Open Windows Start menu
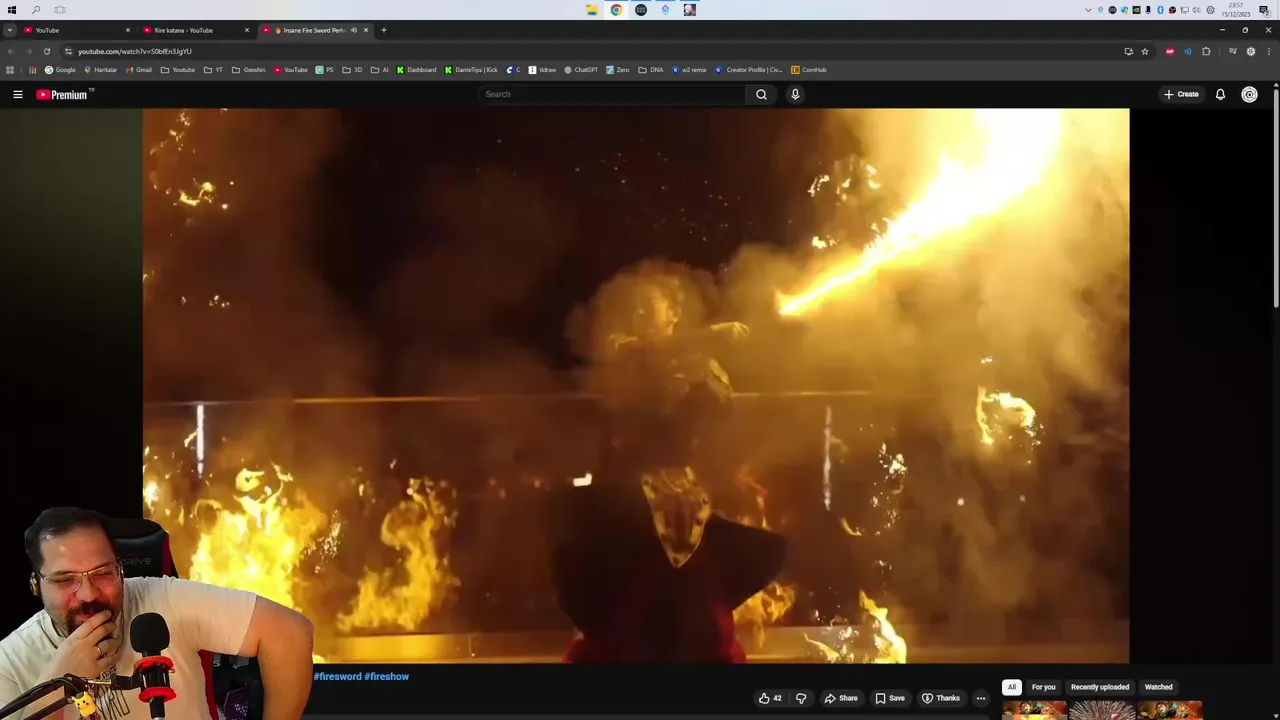Viewport: 1280px width, 720px height. tap(12, 10)
